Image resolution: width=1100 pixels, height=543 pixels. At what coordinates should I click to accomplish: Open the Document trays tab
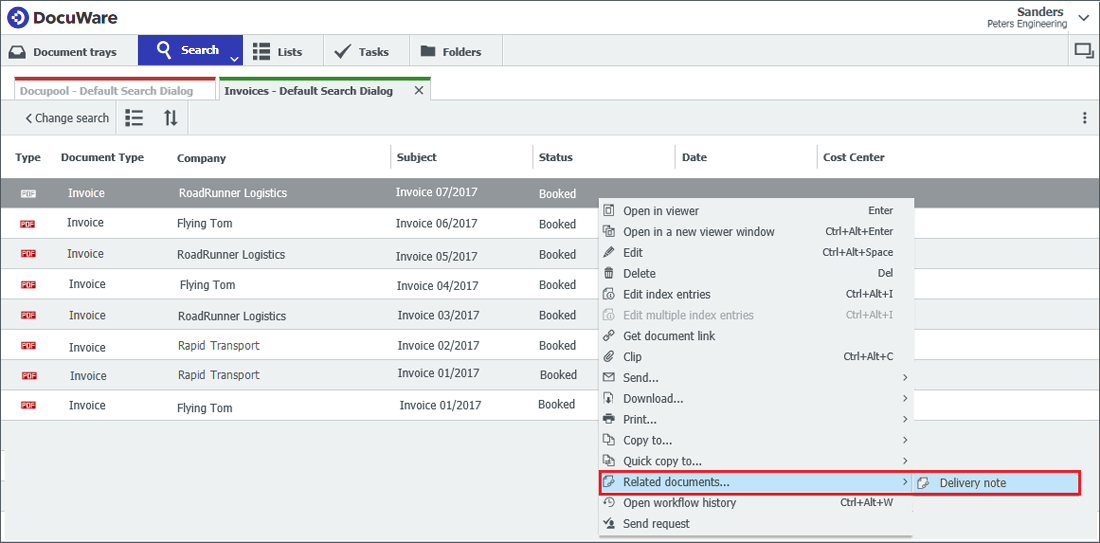[x=64, y=51]
